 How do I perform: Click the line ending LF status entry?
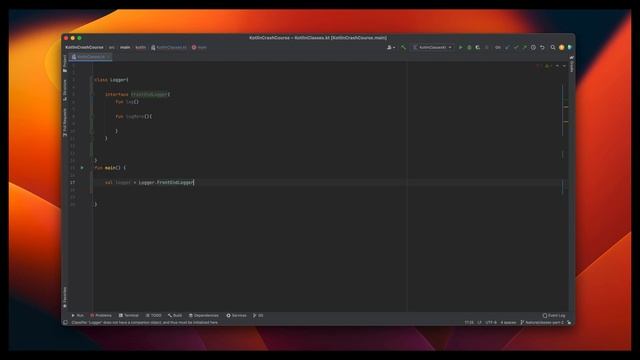point(480,322)
